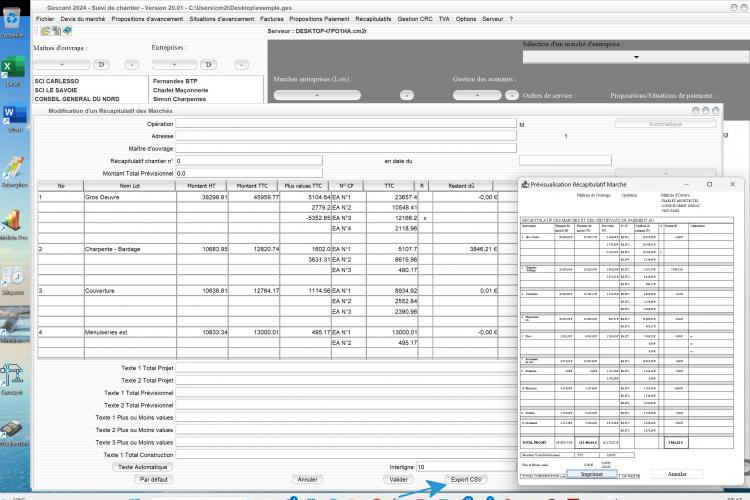Click Imprimer in the preview window
Screen dimensions: 750x500
592,474
